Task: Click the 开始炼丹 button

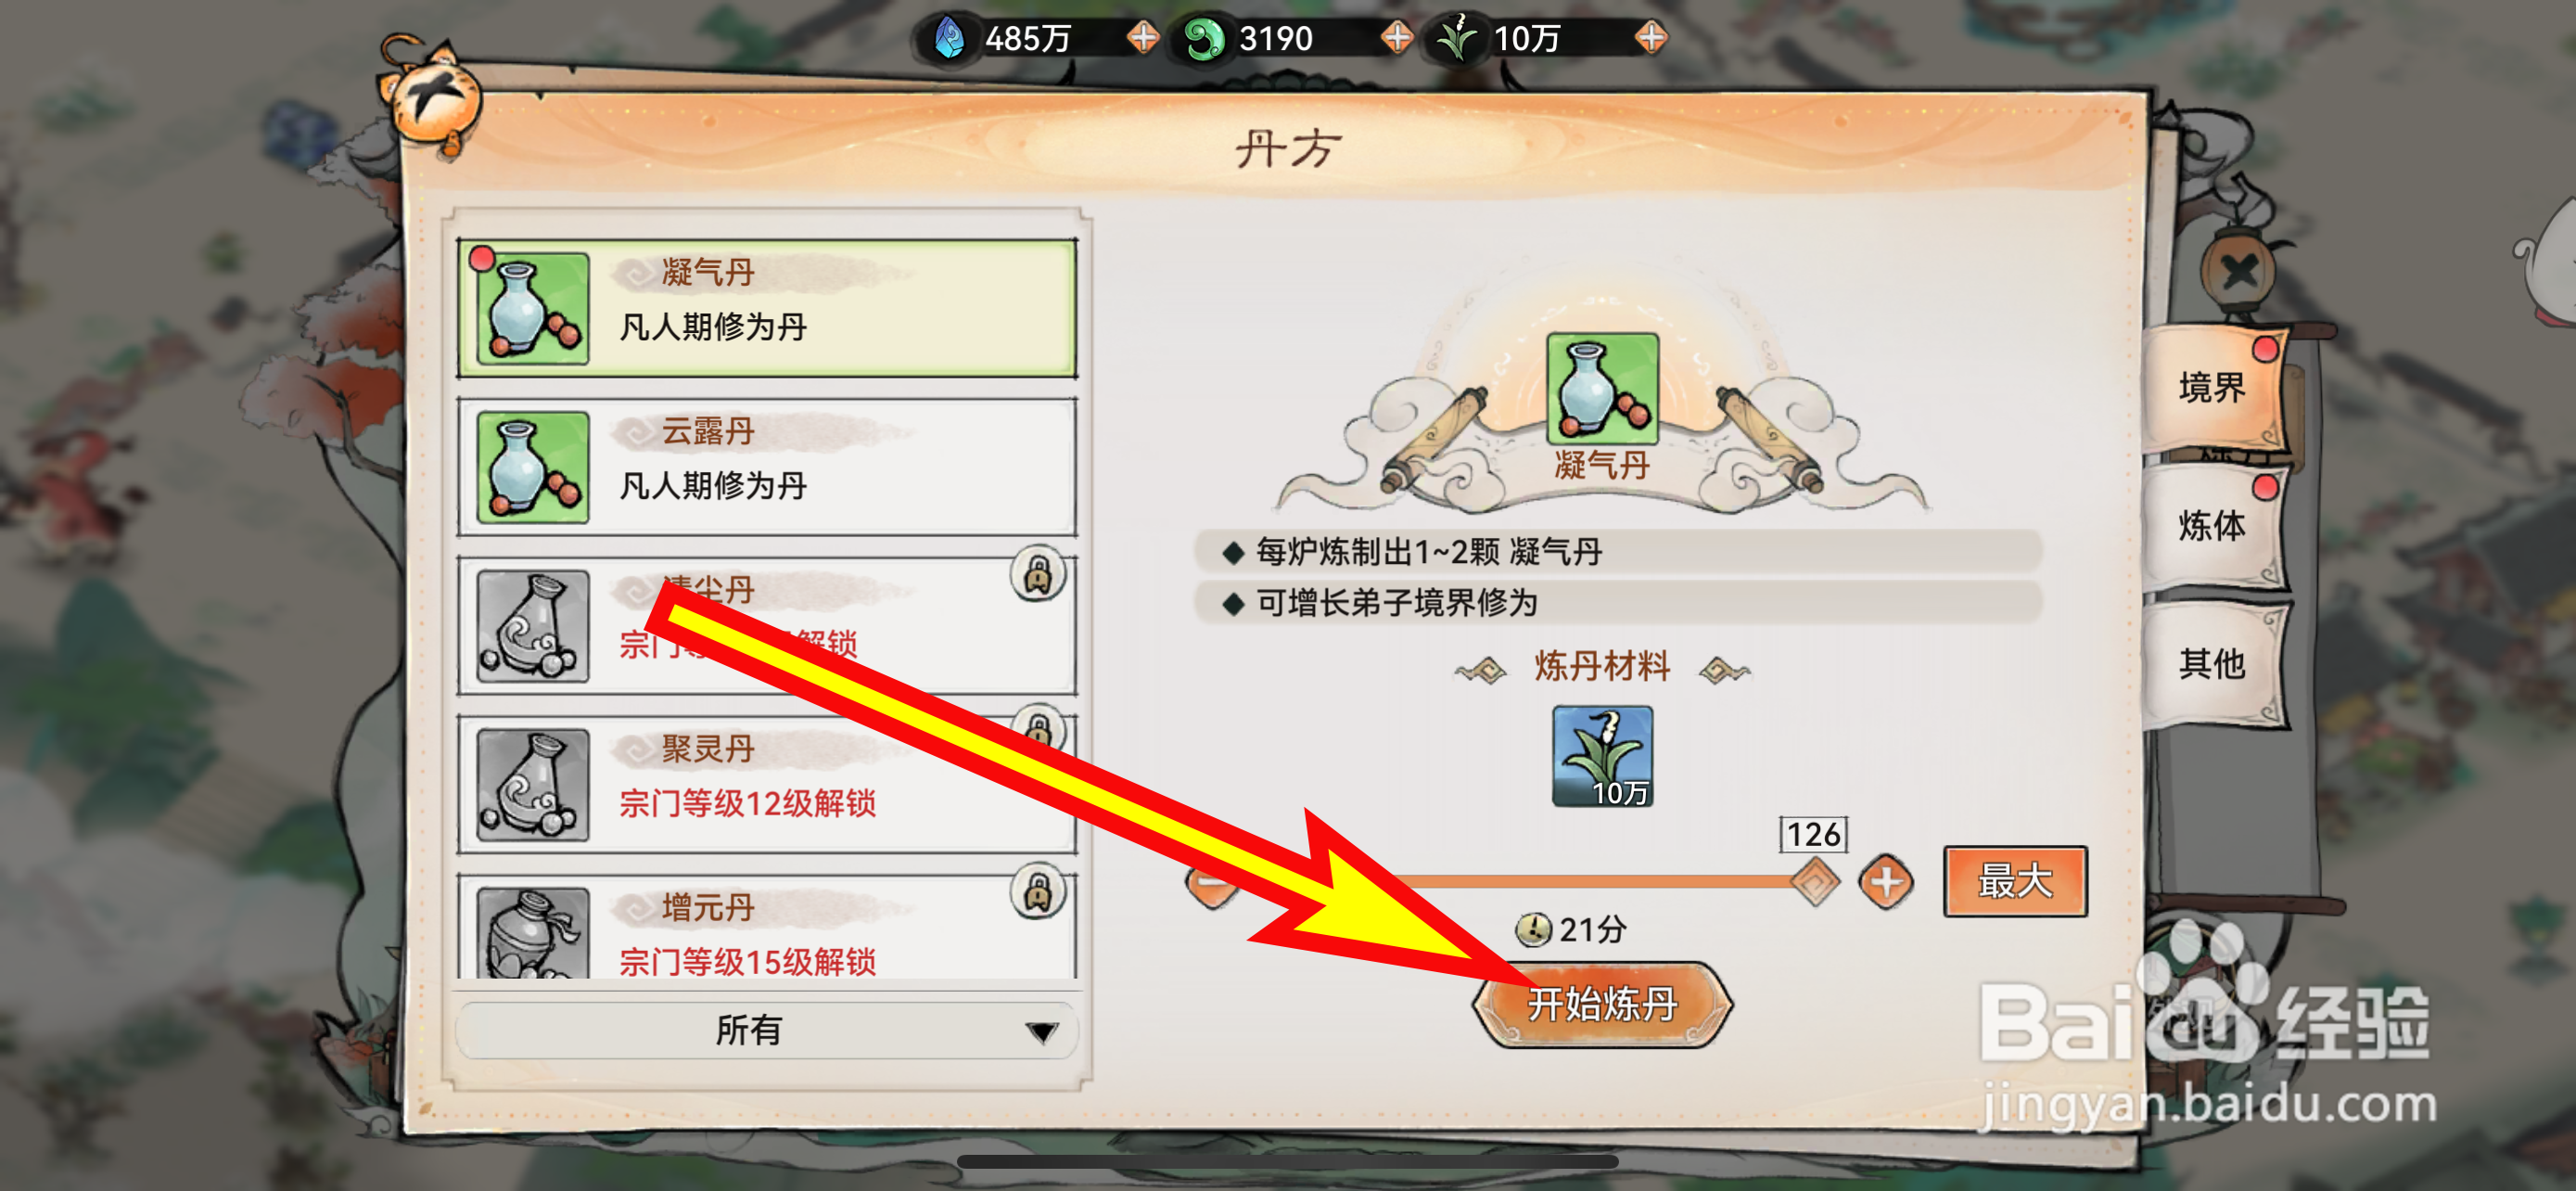Action: pyautogui.click(x=1602, y=1004)
